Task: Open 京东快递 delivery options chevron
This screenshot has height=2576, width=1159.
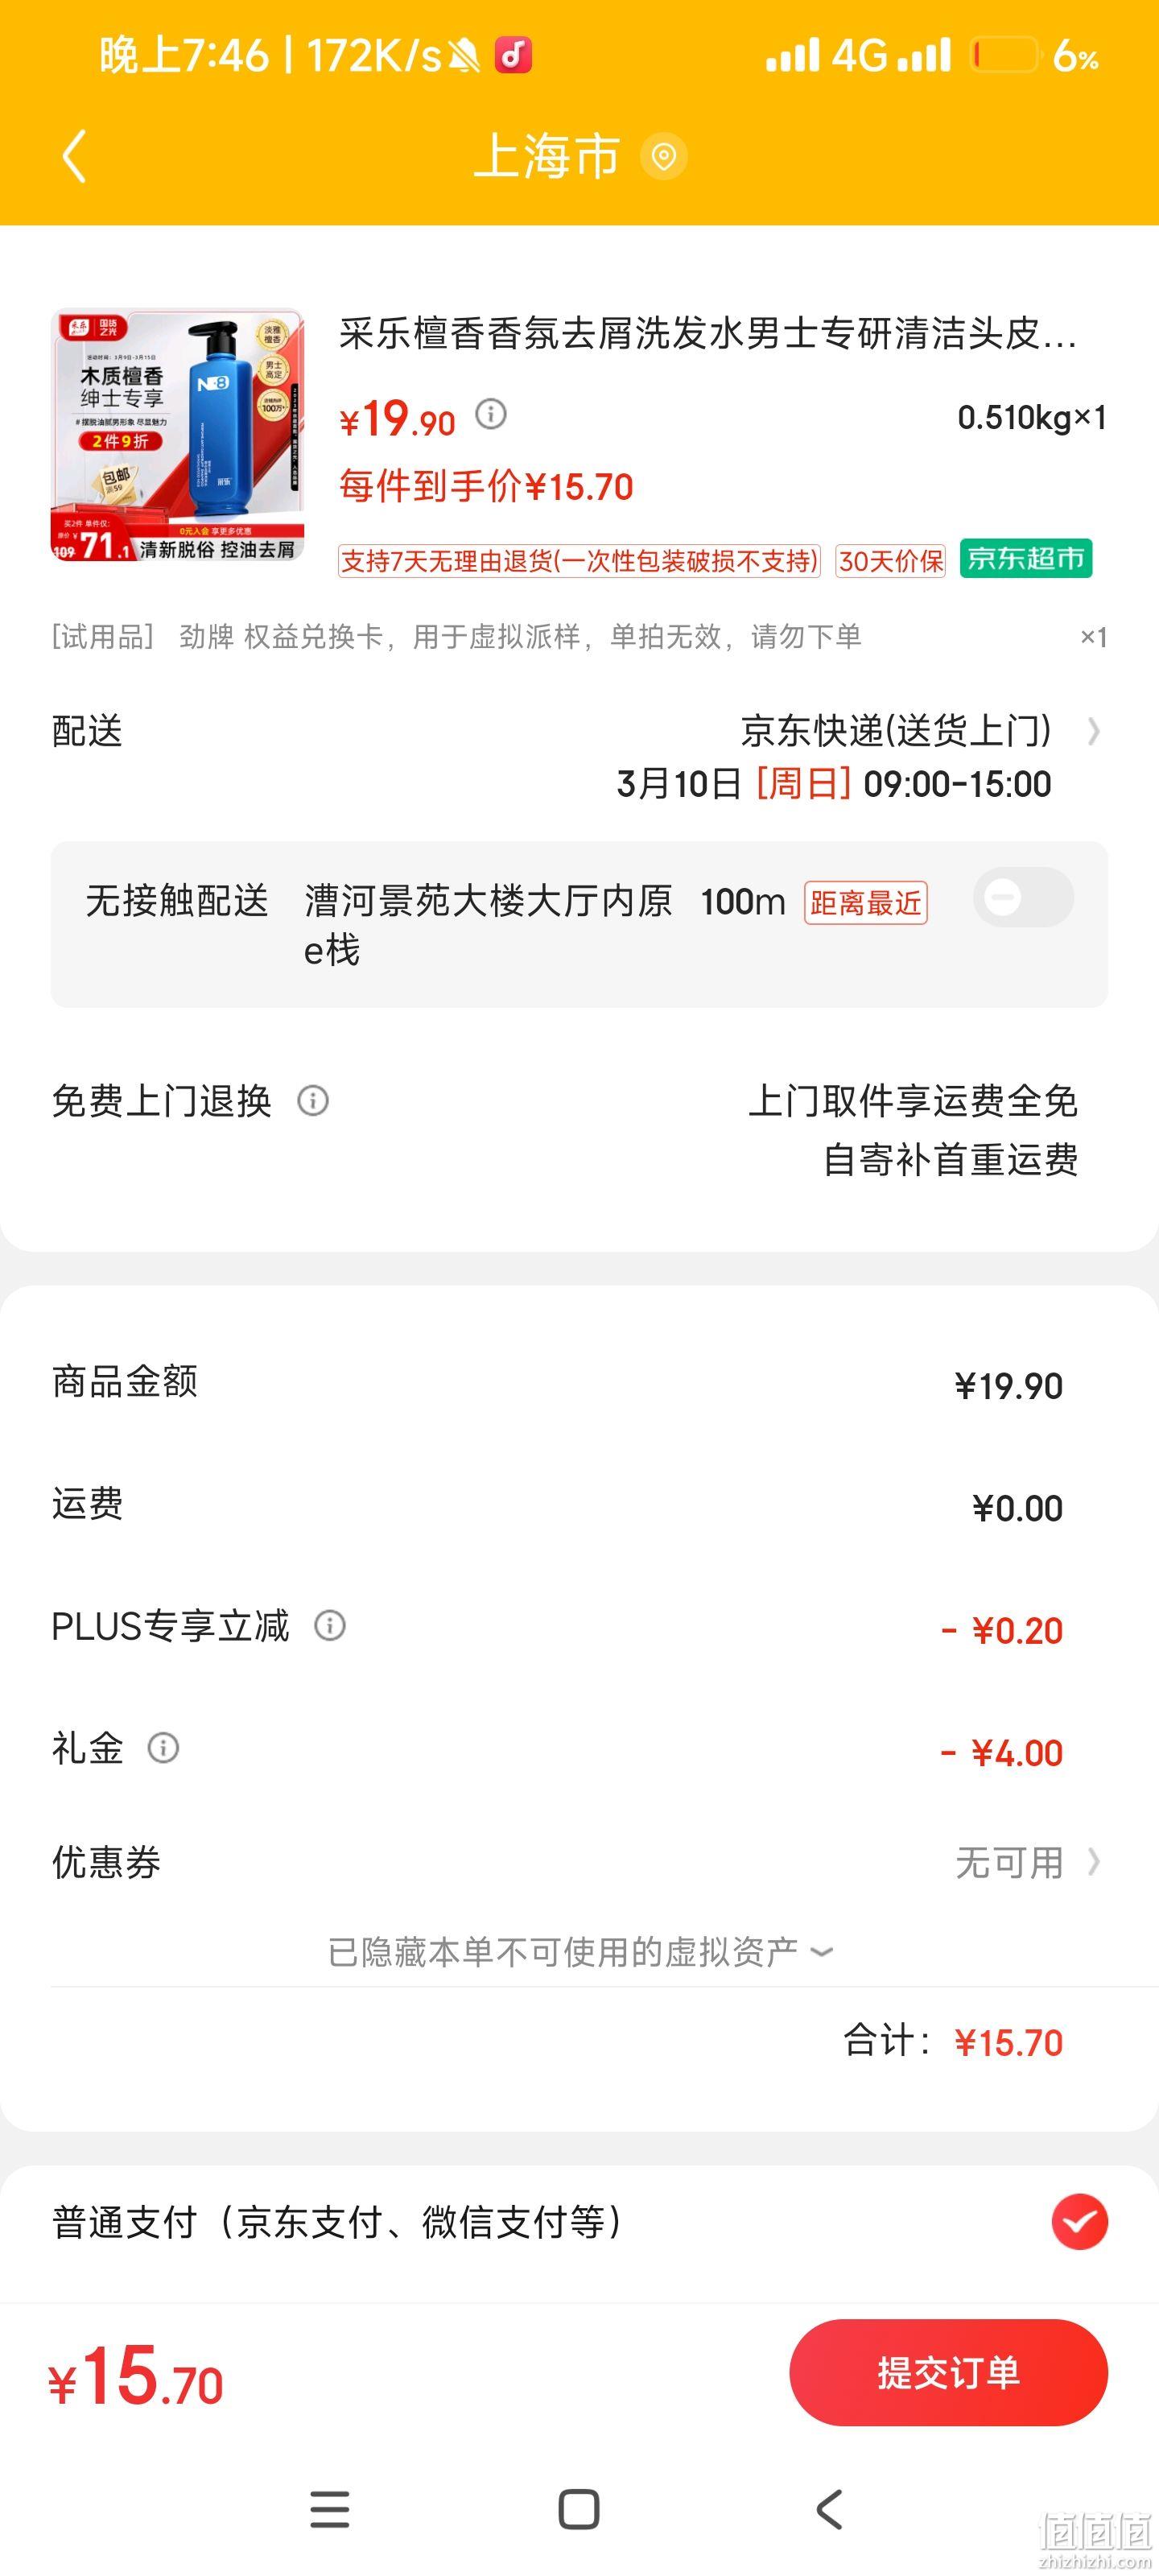Action: coord(1094,731)
